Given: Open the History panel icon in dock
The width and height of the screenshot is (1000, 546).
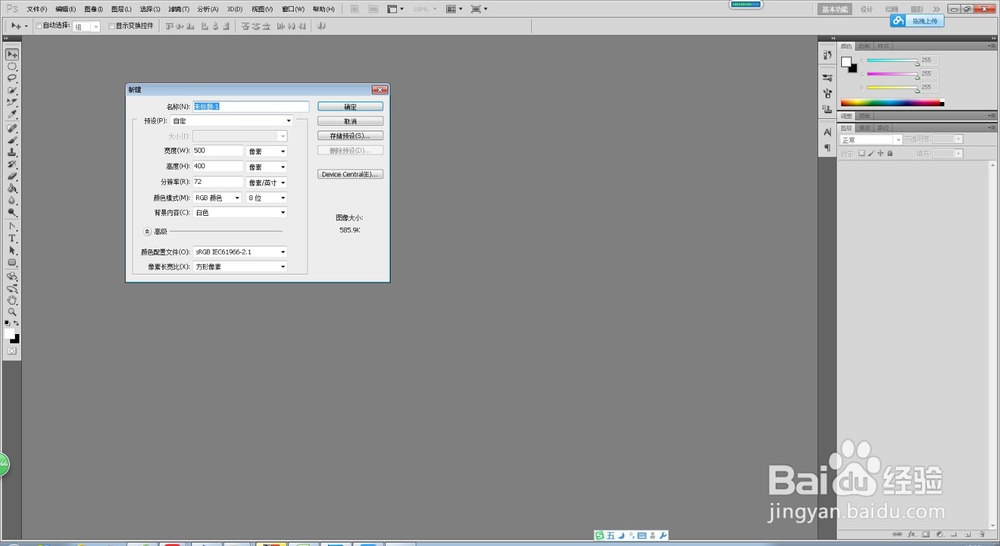Looking at the screenshot, I should 827,55.
